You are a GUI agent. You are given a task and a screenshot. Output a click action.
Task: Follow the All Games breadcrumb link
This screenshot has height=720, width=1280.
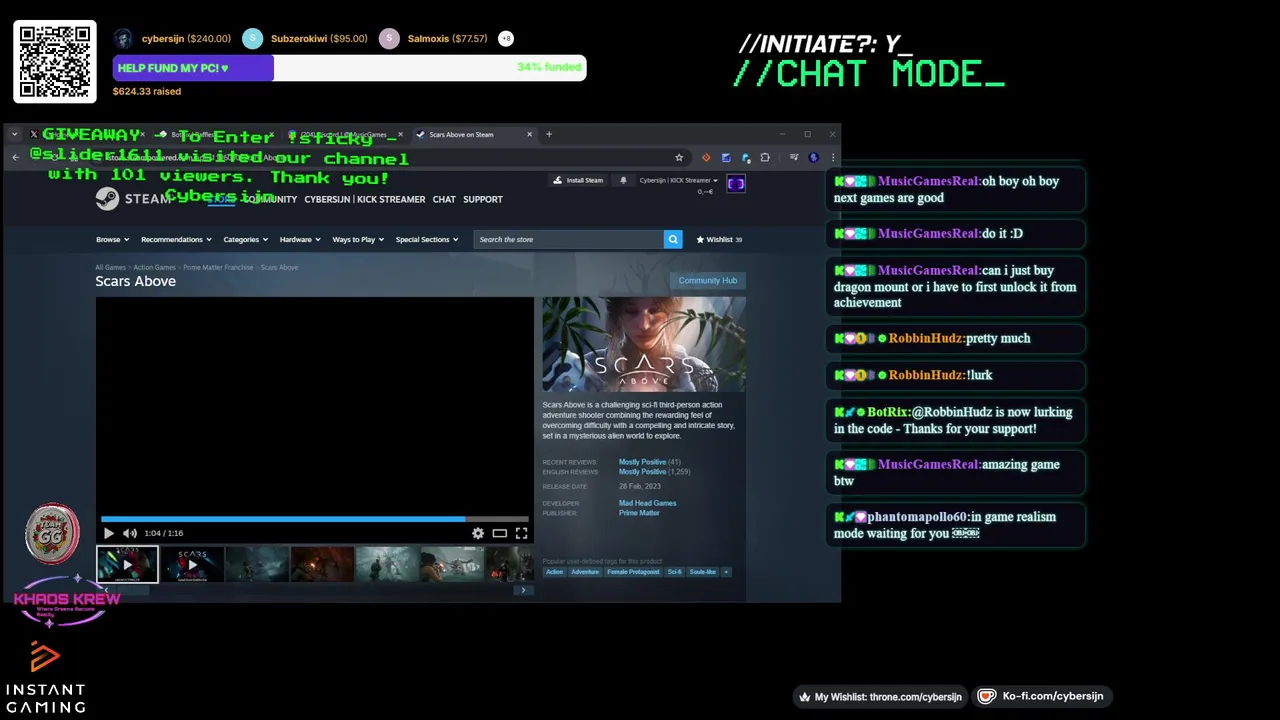(110, 267)
